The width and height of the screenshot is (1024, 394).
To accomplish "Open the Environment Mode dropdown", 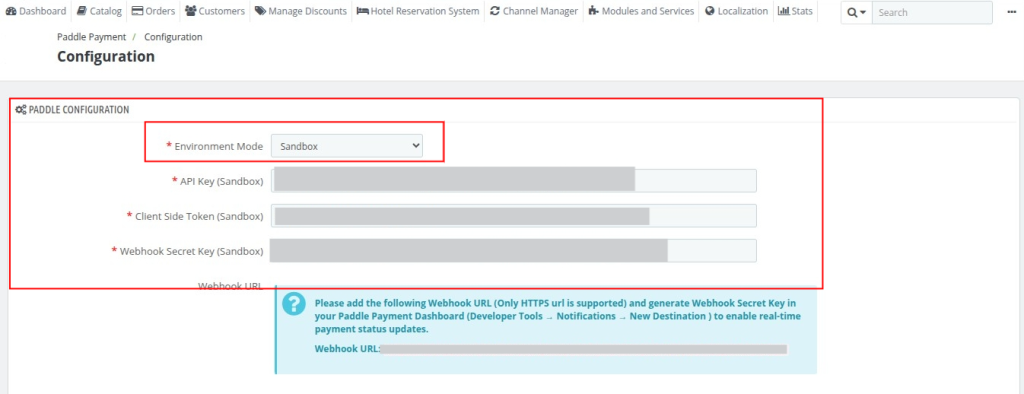I will [347, 146].
